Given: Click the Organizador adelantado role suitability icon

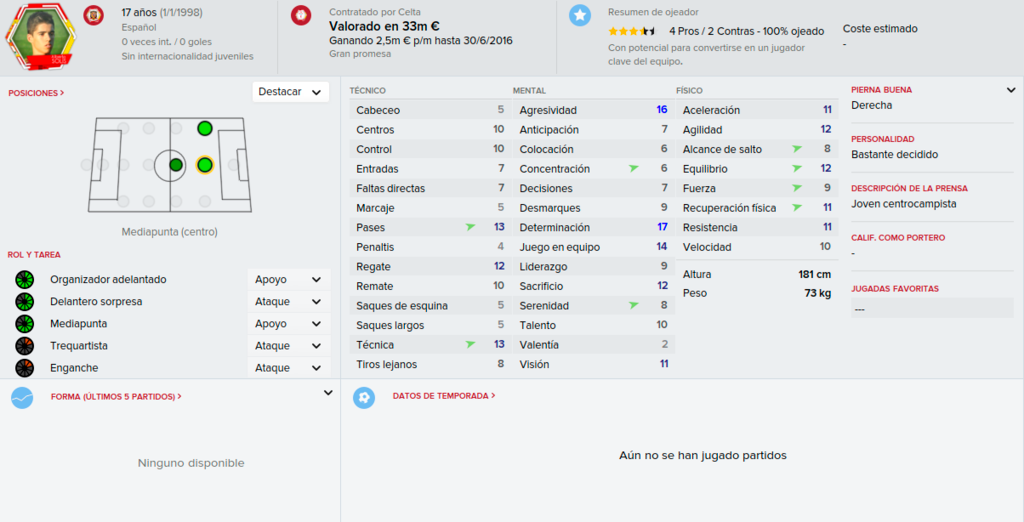Looking at the screenshot, I should pos(24,280).
